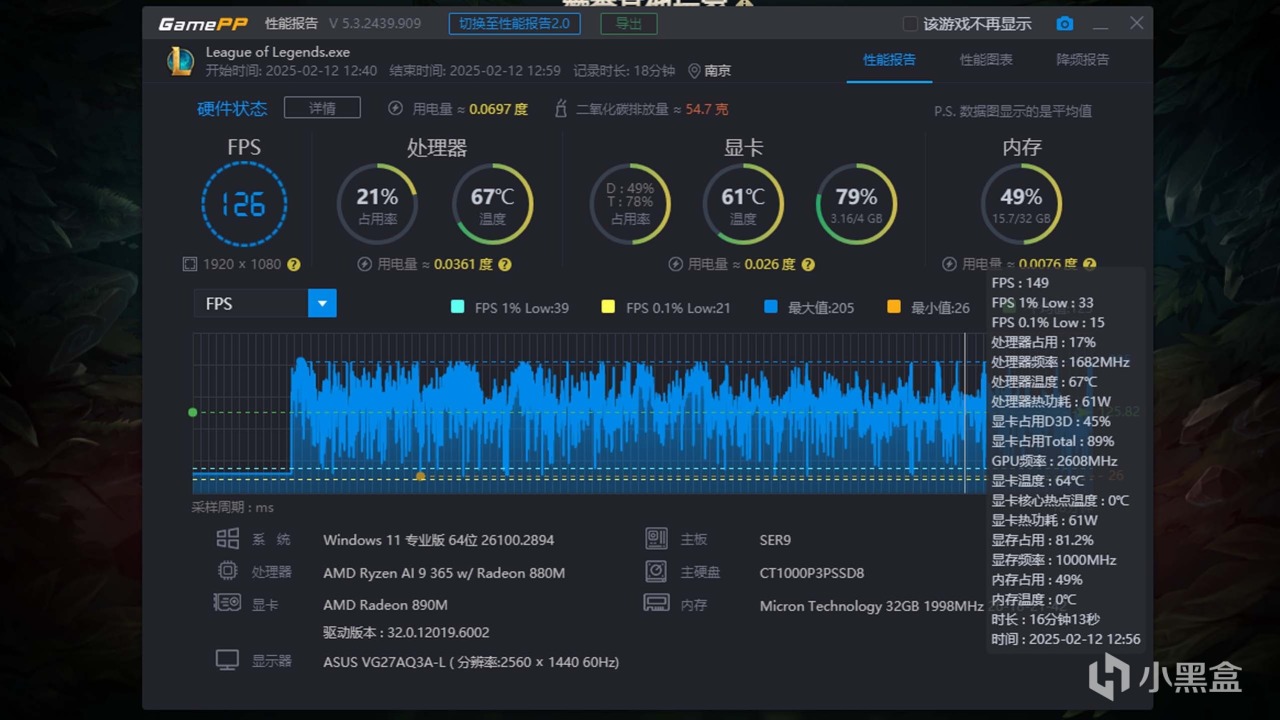Click the hard disk icon beside 主硬盘

tap(656, 572)
